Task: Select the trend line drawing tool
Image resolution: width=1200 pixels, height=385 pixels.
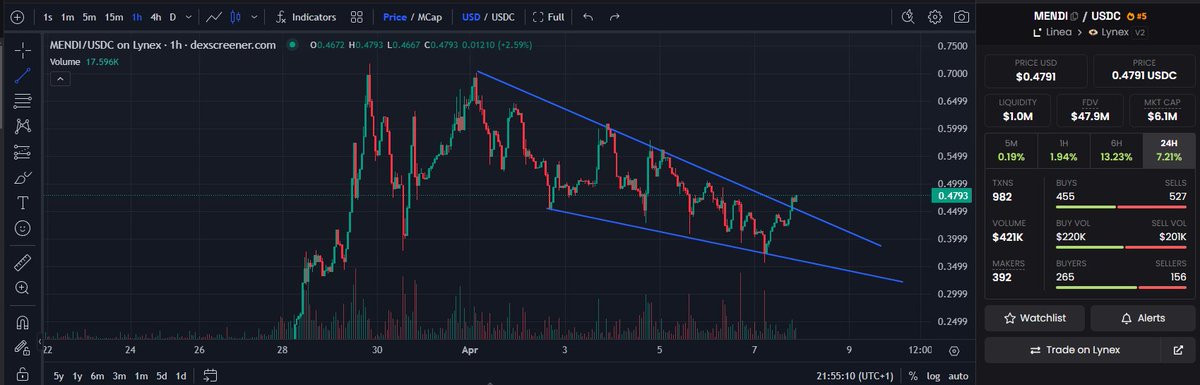Action: coord(22,75)
